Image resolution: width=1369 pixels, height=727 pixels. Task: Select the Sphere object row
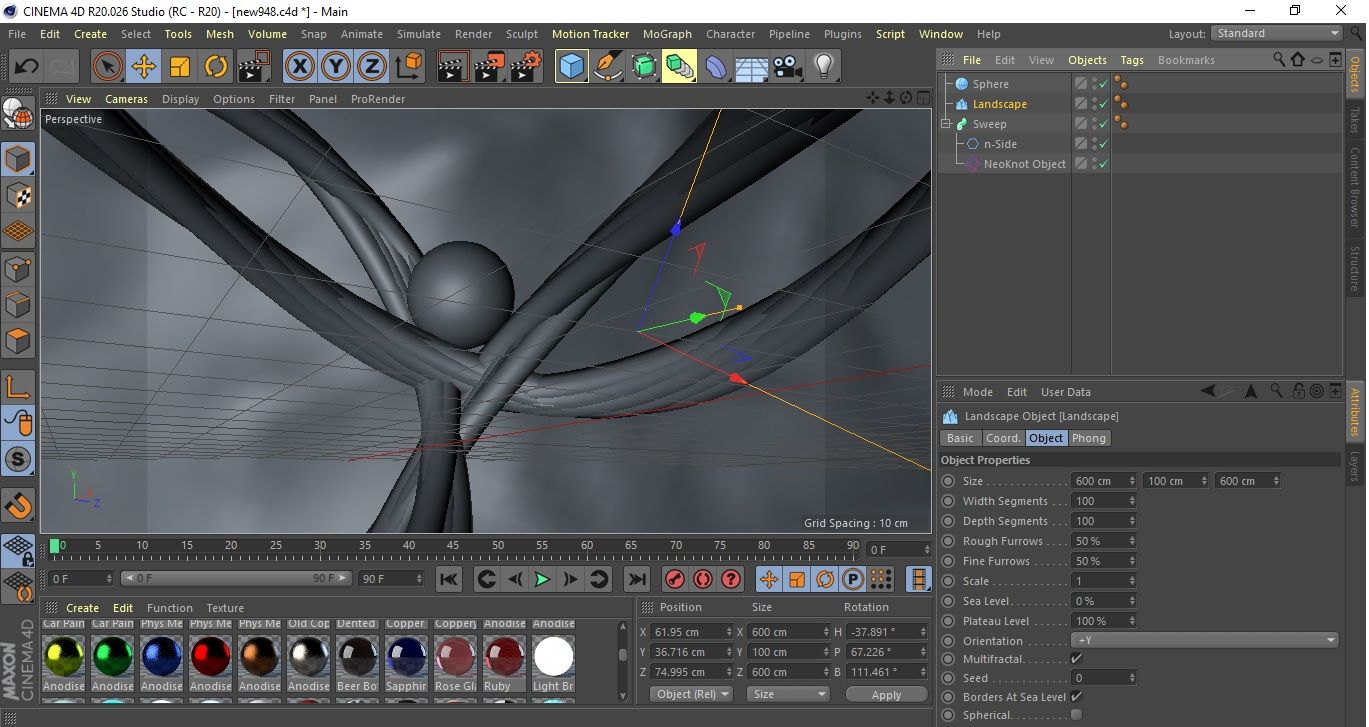pos(990,84)
